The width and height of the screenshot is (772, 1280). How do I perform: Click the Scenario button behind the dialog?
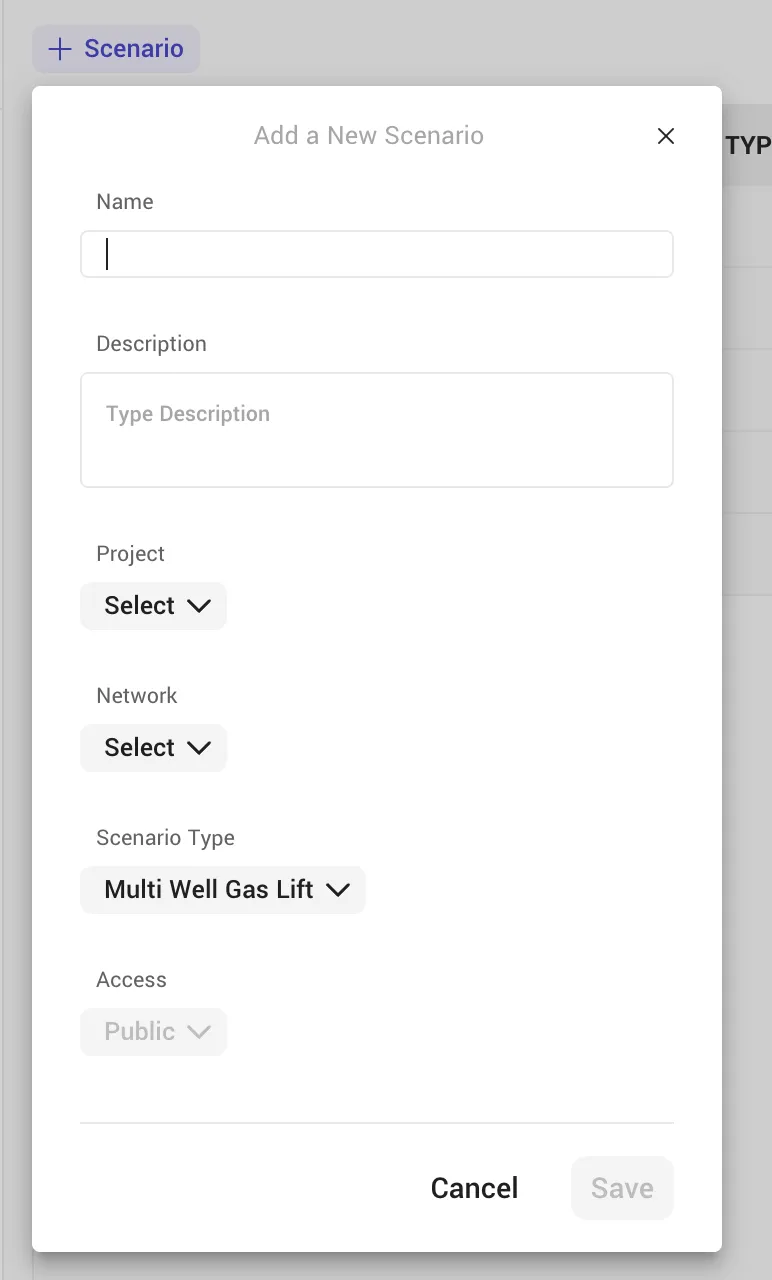coord(116,49)
